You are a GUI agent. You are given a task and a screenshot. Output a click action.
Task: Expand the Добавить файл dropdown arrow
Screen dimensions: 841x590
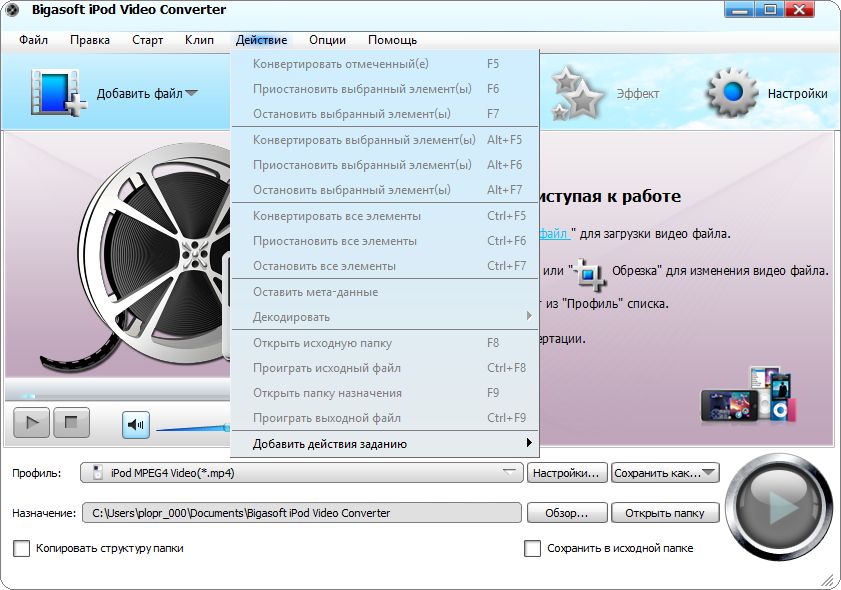click(x=191, y=93)
